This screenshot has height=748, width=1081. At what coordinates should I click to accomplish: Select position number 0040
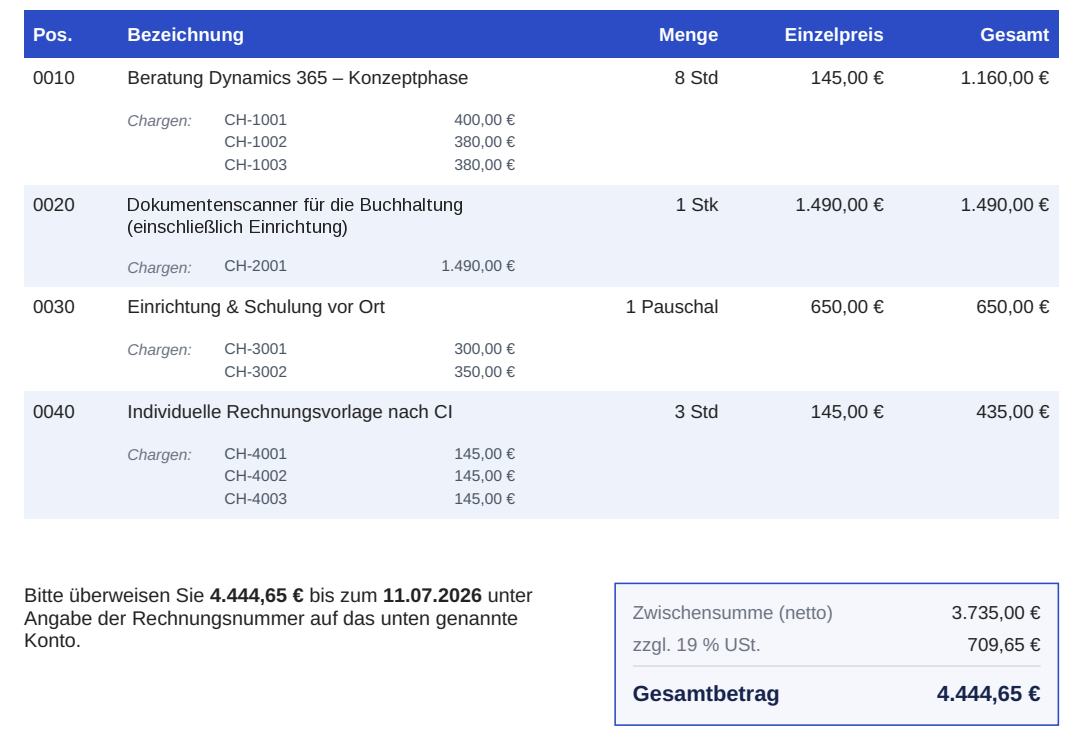click(x=54, y=412)
